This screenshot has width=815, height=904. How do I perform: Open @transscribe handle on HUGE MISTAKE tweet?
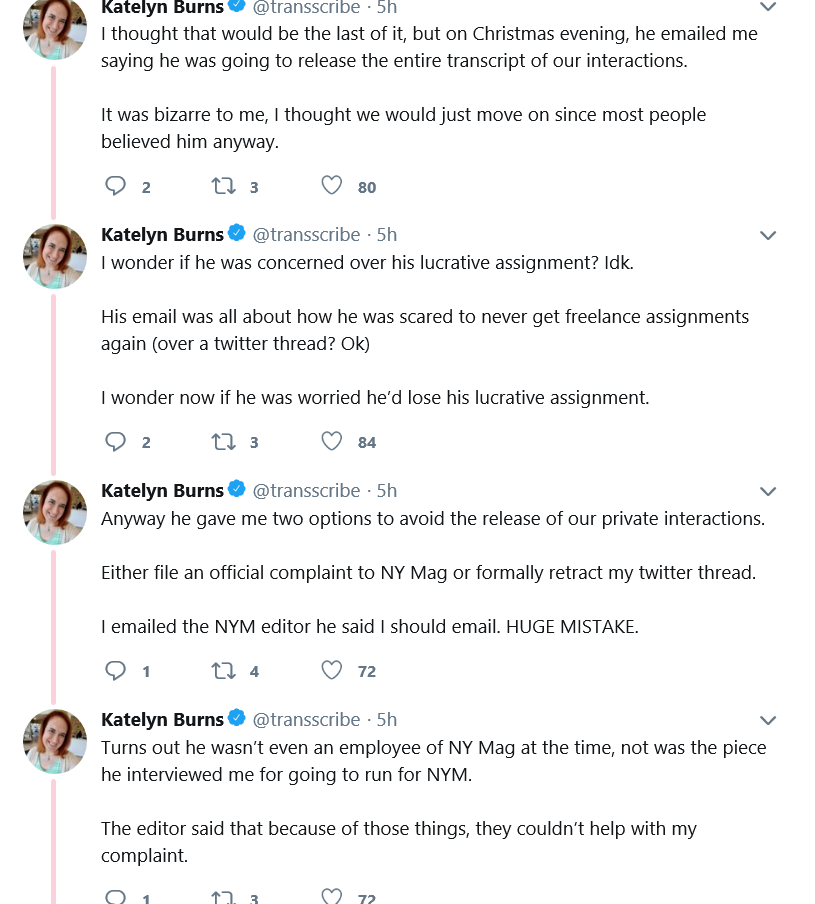pos(306,491)
